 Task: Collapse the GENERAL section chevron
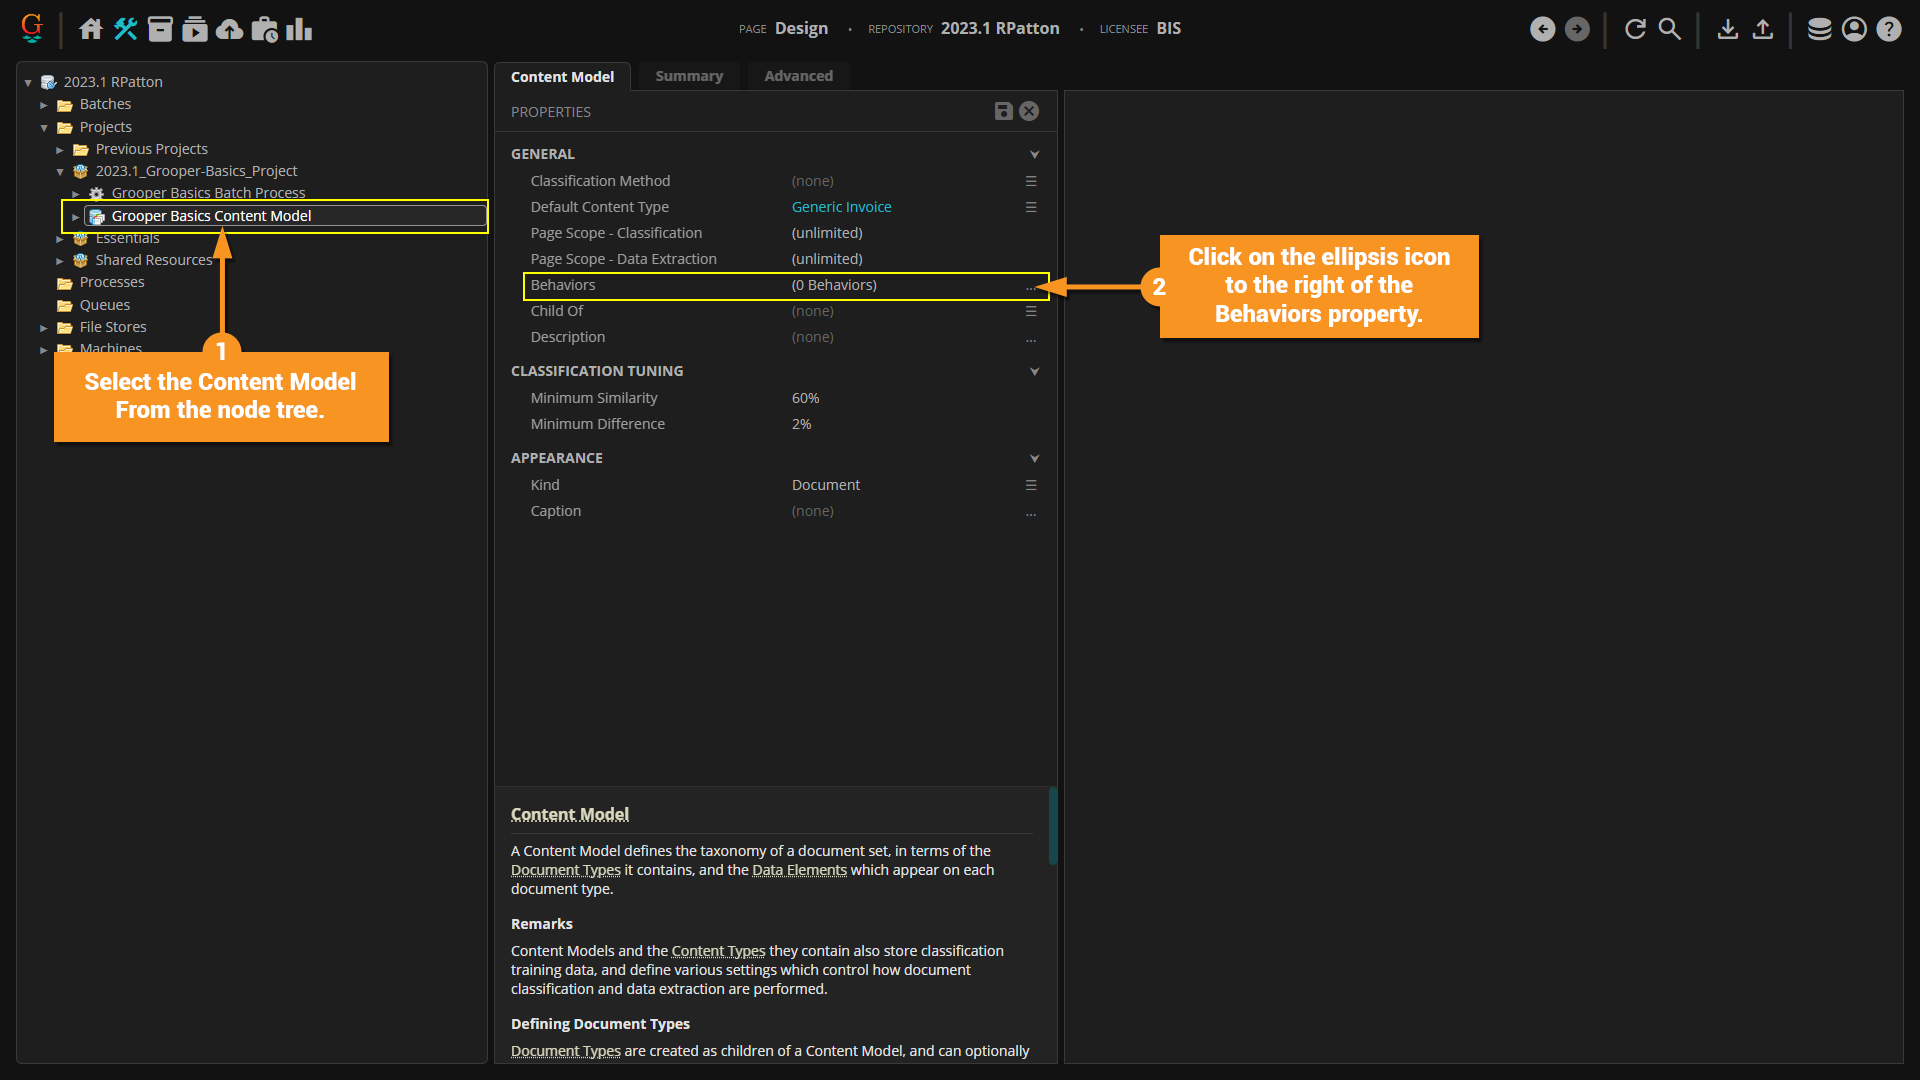point(1034,154)
